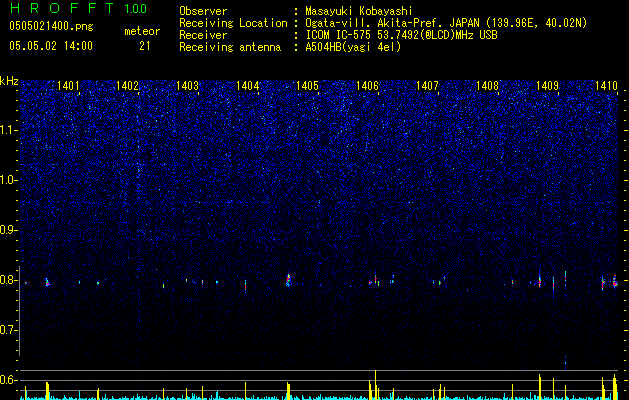Screen dimensions: 629x400
Task: Select the A504HB(yagi 4el) antenna text
Action: [x=353, y=47]
